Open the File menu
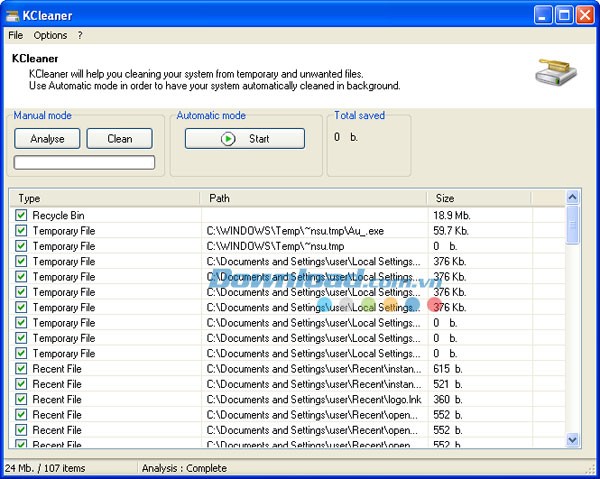This screenshot has height=479, width=600. (15, 35)
